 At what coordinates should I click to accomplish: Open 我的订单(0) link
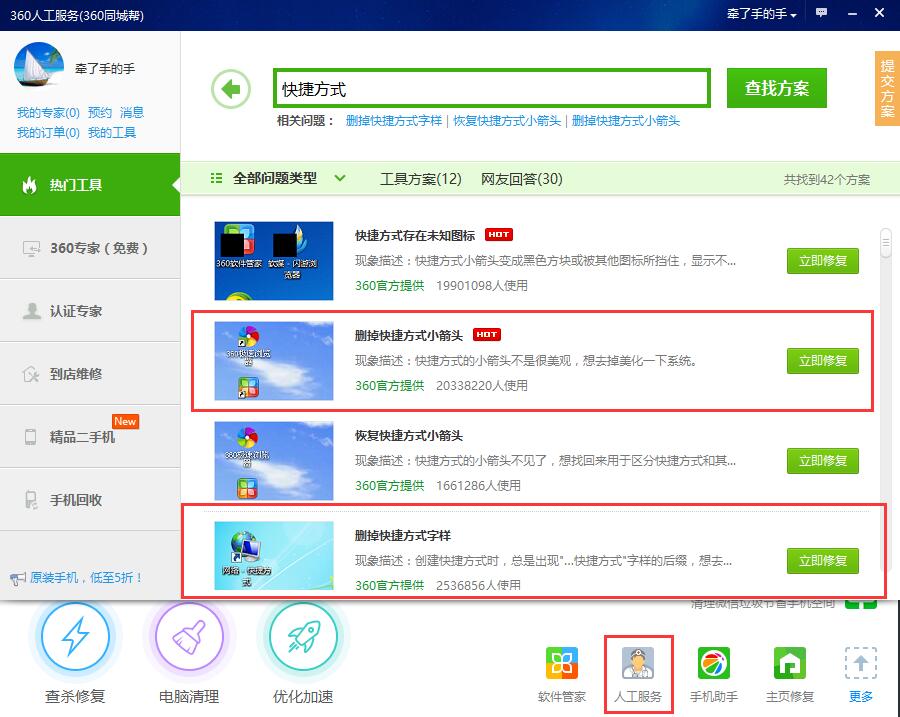click(x=48, y=133)
